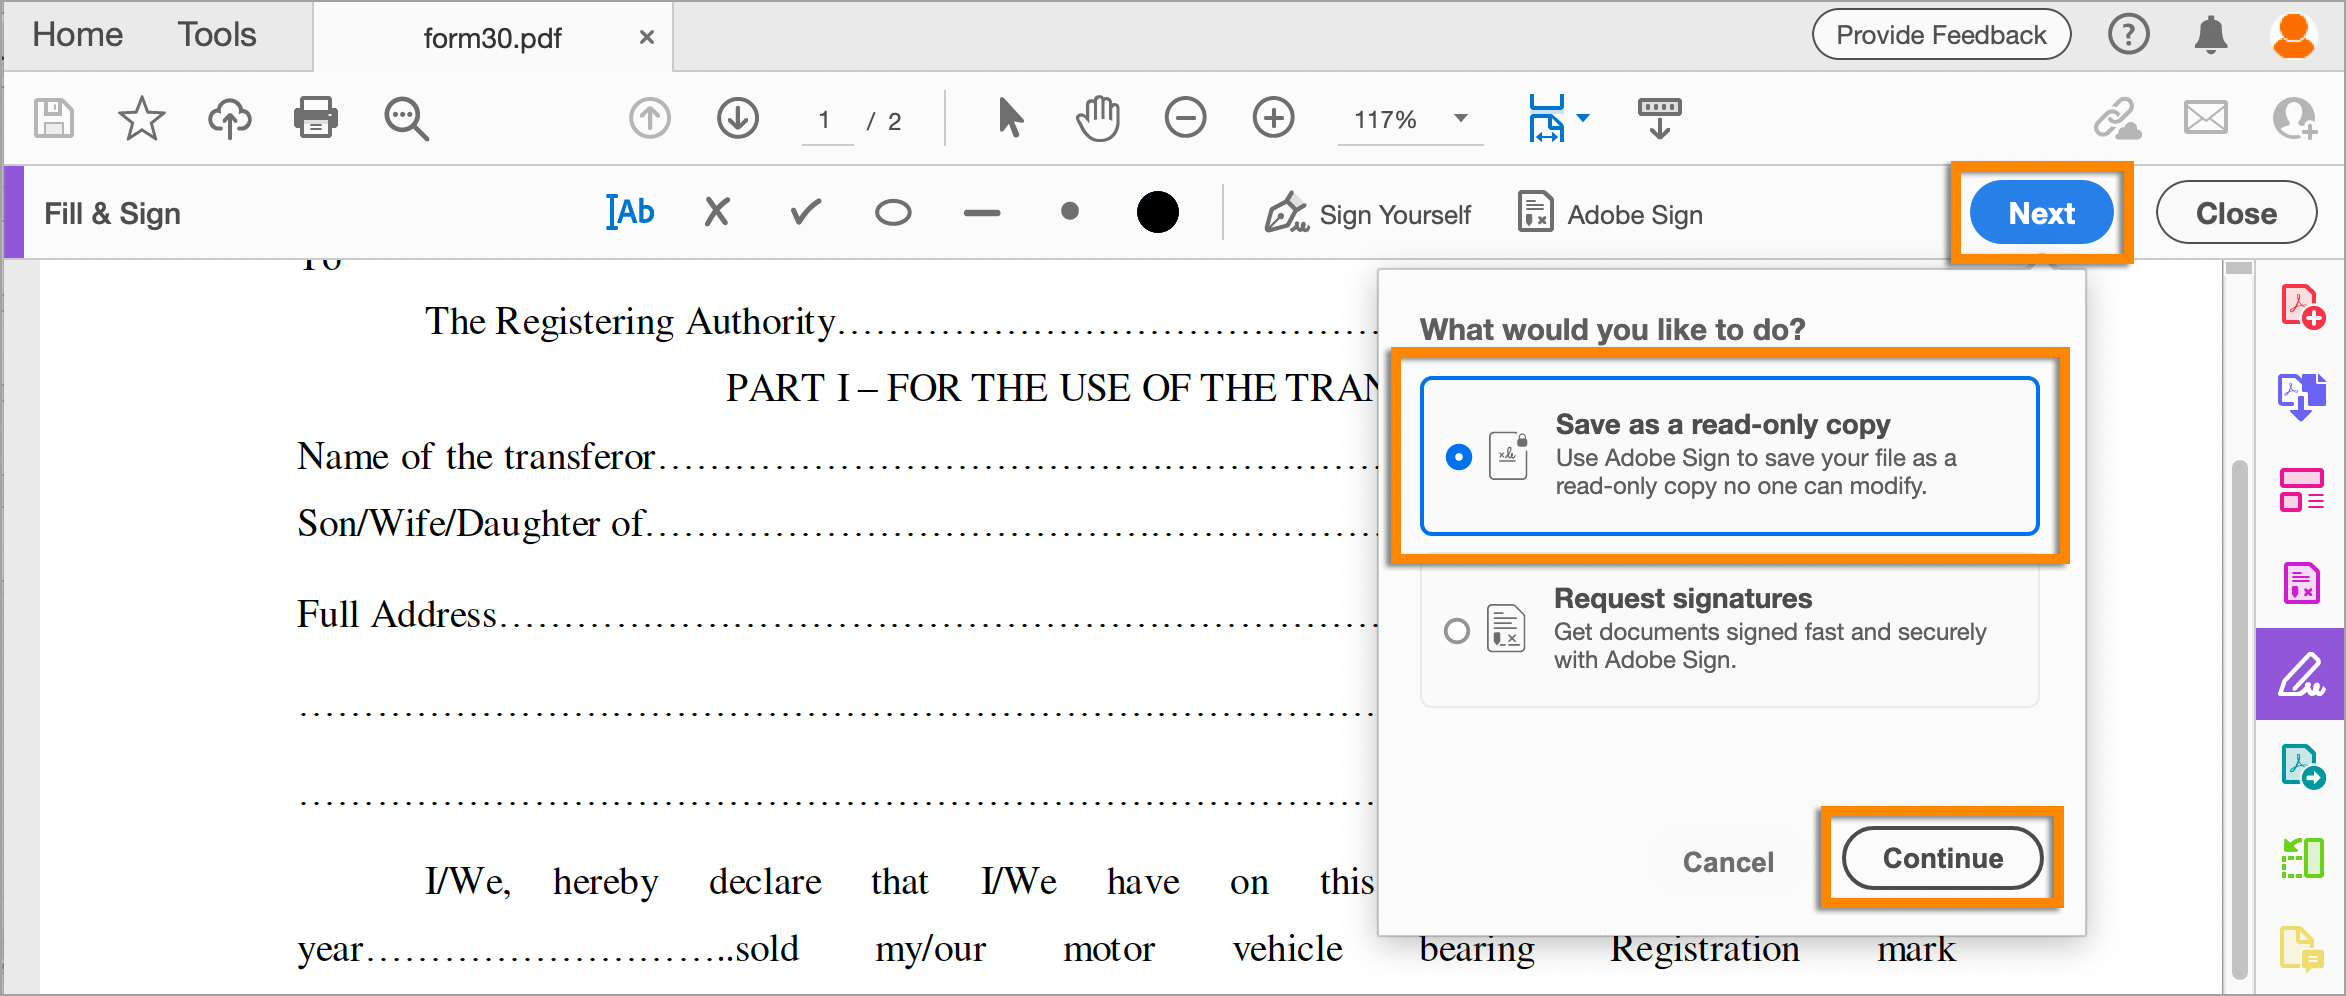Viewport: 2346px width, 996px height.
Task: Click Continue in the dialog
Action: click(x=1942, y=858)
